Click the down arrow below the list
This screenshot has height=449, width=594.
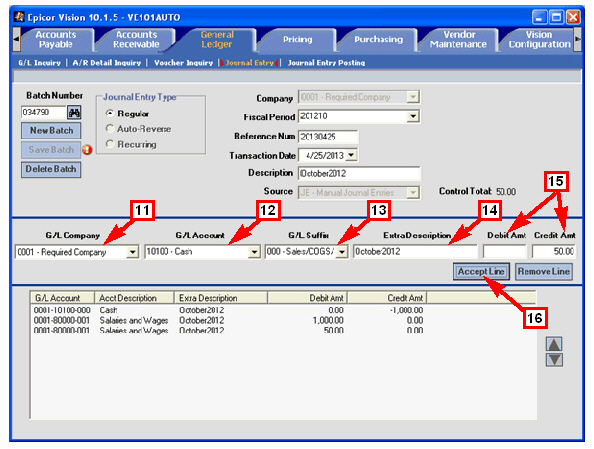click(554, 360)
